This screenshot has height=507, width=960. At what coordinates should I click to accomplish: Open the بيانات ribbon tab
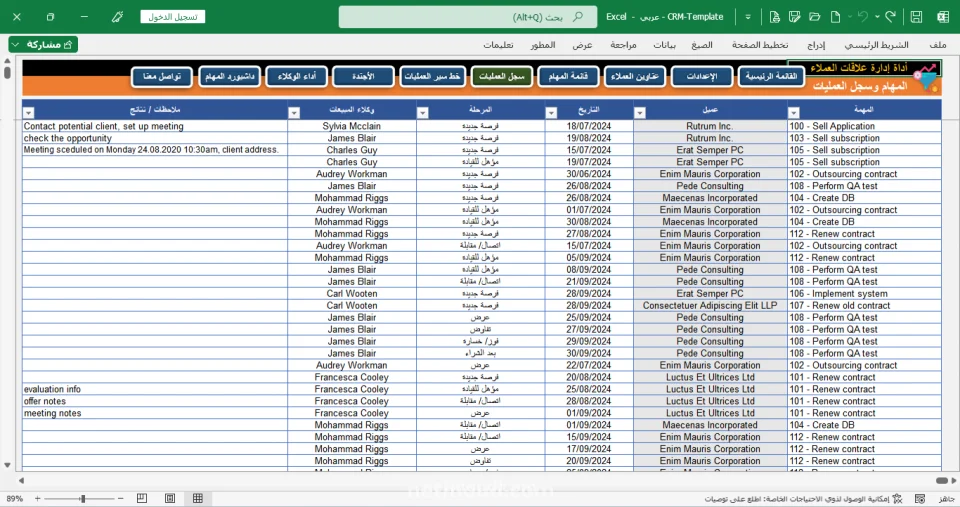664,45
